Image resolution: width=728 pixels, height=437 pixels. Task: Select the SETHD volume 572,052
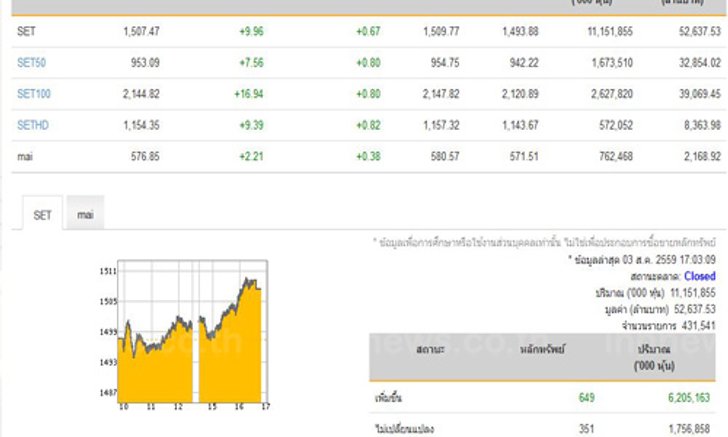coord(616,125)
